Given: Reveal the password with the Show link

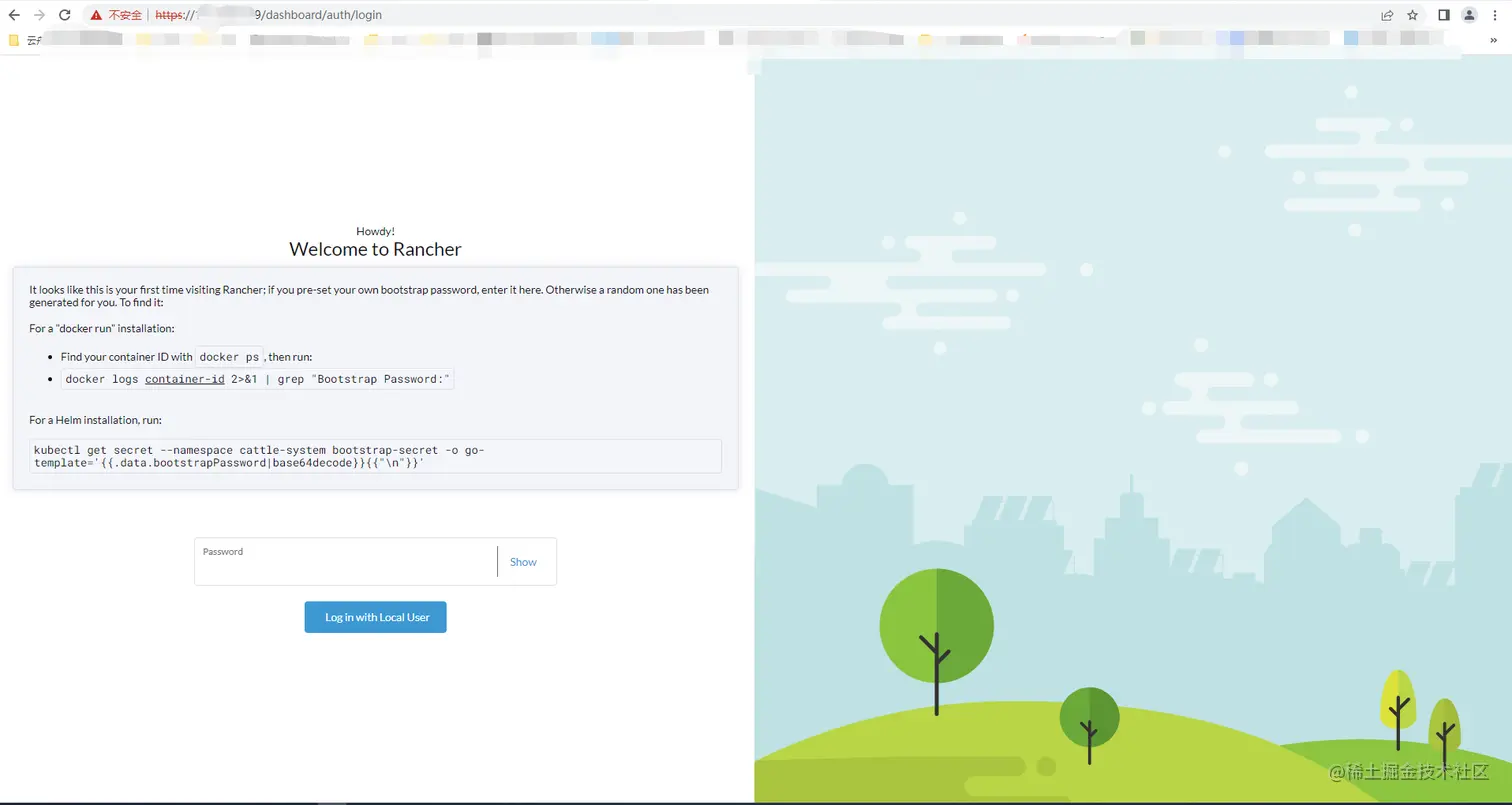Looking at the screenshot, I should [523, 562].
